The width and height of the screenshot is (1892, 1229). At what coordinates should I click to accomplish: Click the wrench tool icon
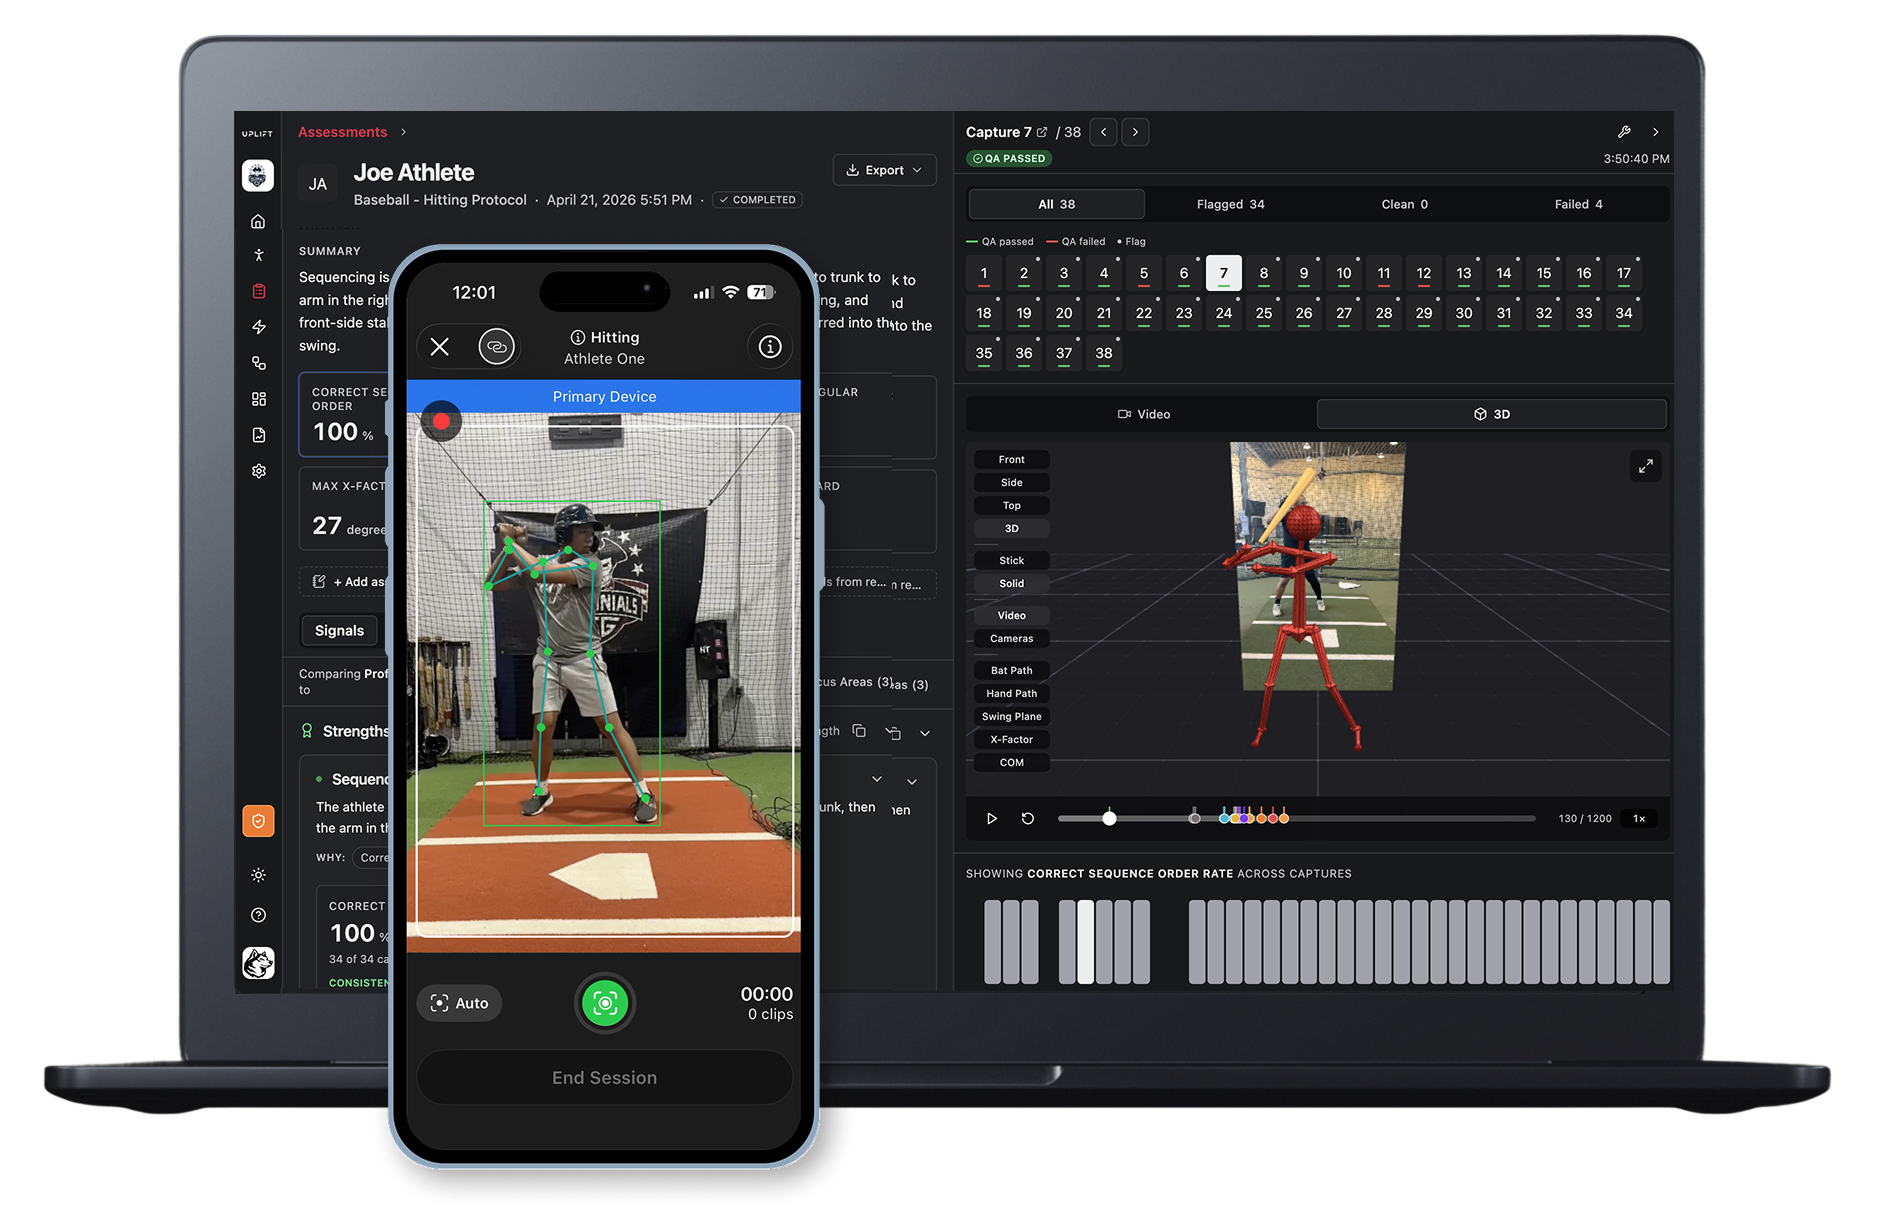tap(1624, 132)
